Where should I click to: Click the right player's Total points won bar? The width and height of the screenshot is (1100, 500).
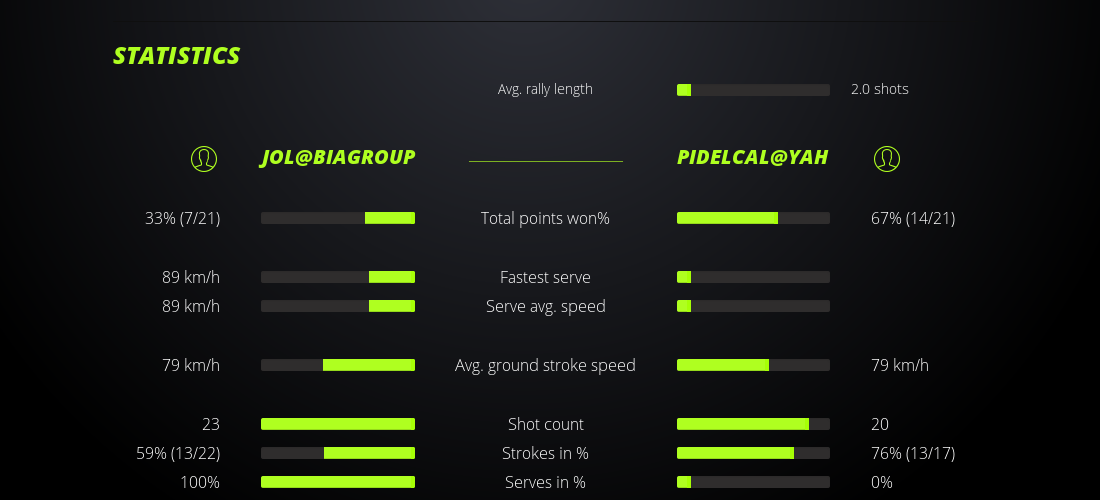(x=753, y=218)
